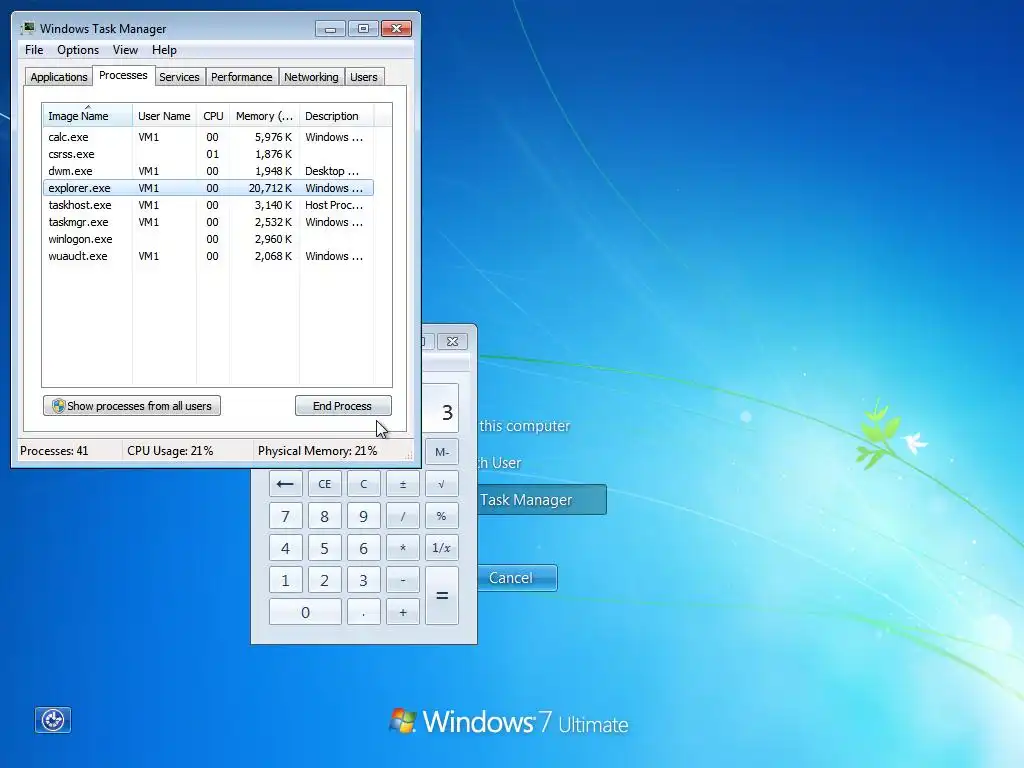
Task: Select the taskhost.exe process row
Action: pyautogui.click(x=208, y=205)
